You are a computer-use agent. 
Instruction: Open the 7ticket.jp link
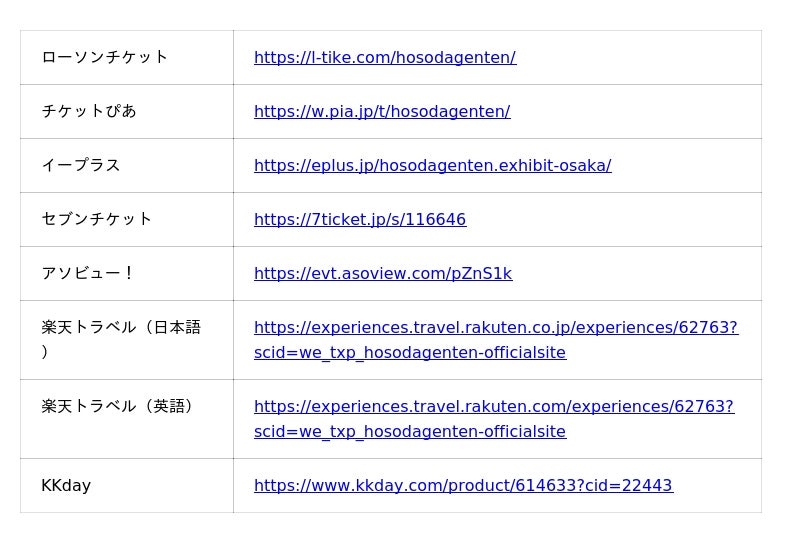click(x=360, y=219)
